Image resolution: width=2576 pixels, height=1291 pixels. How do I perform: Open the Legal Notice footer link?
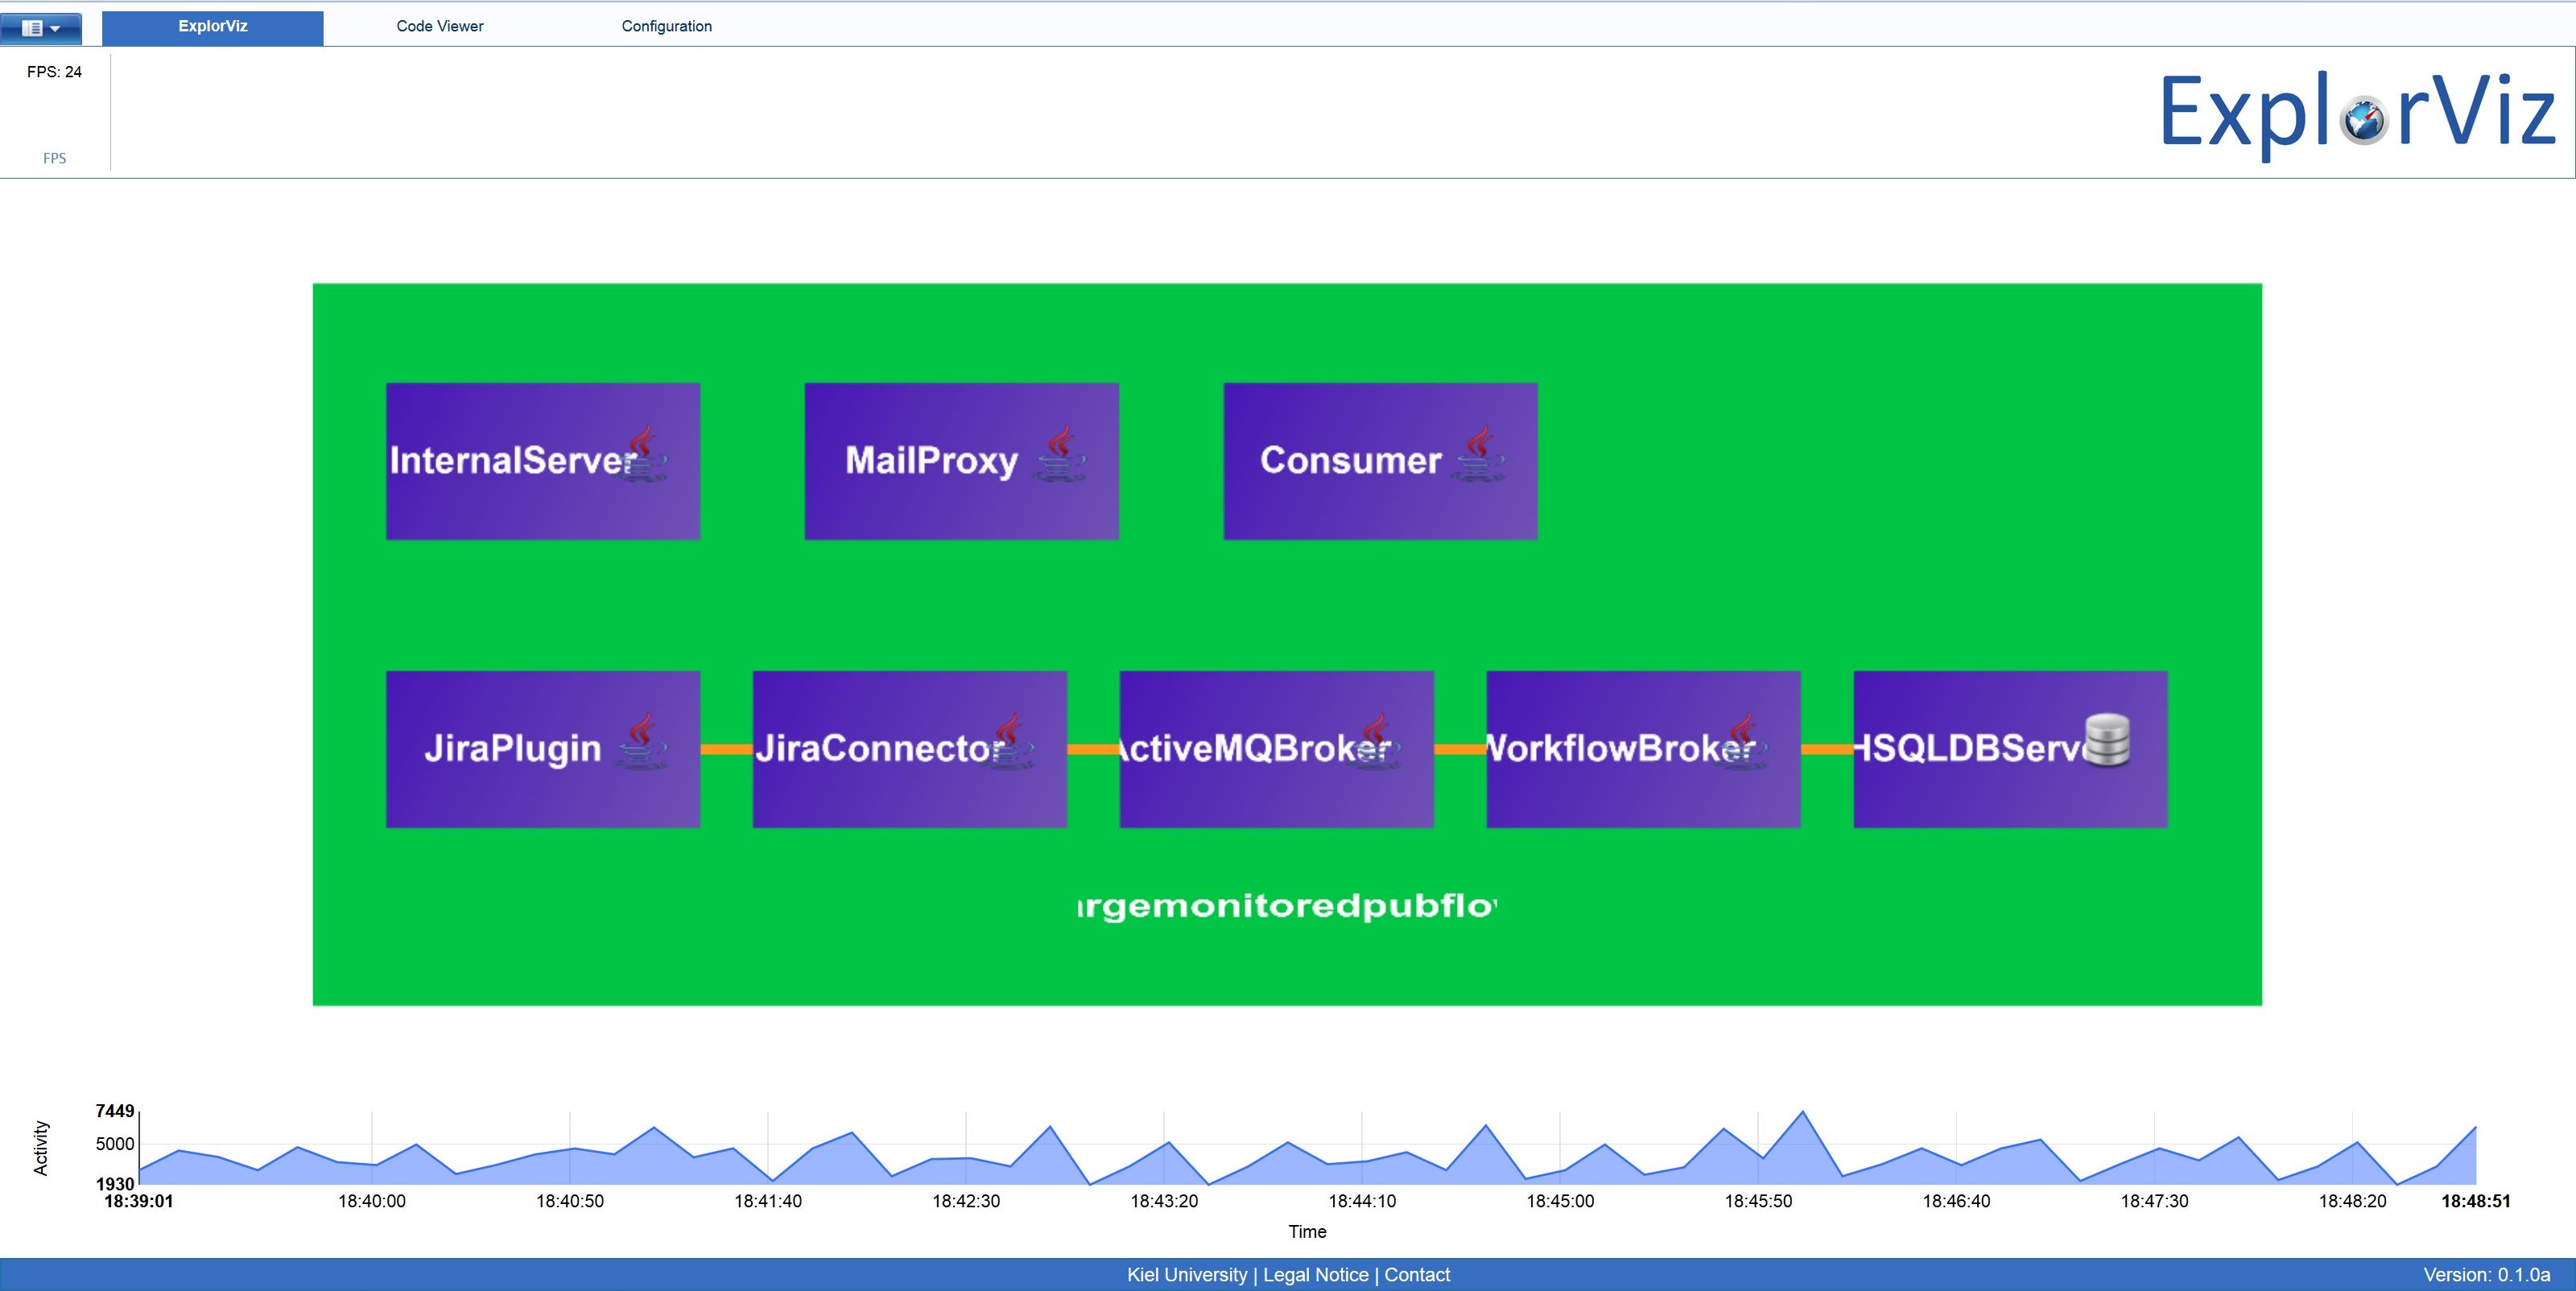tap(1316, 1275)
